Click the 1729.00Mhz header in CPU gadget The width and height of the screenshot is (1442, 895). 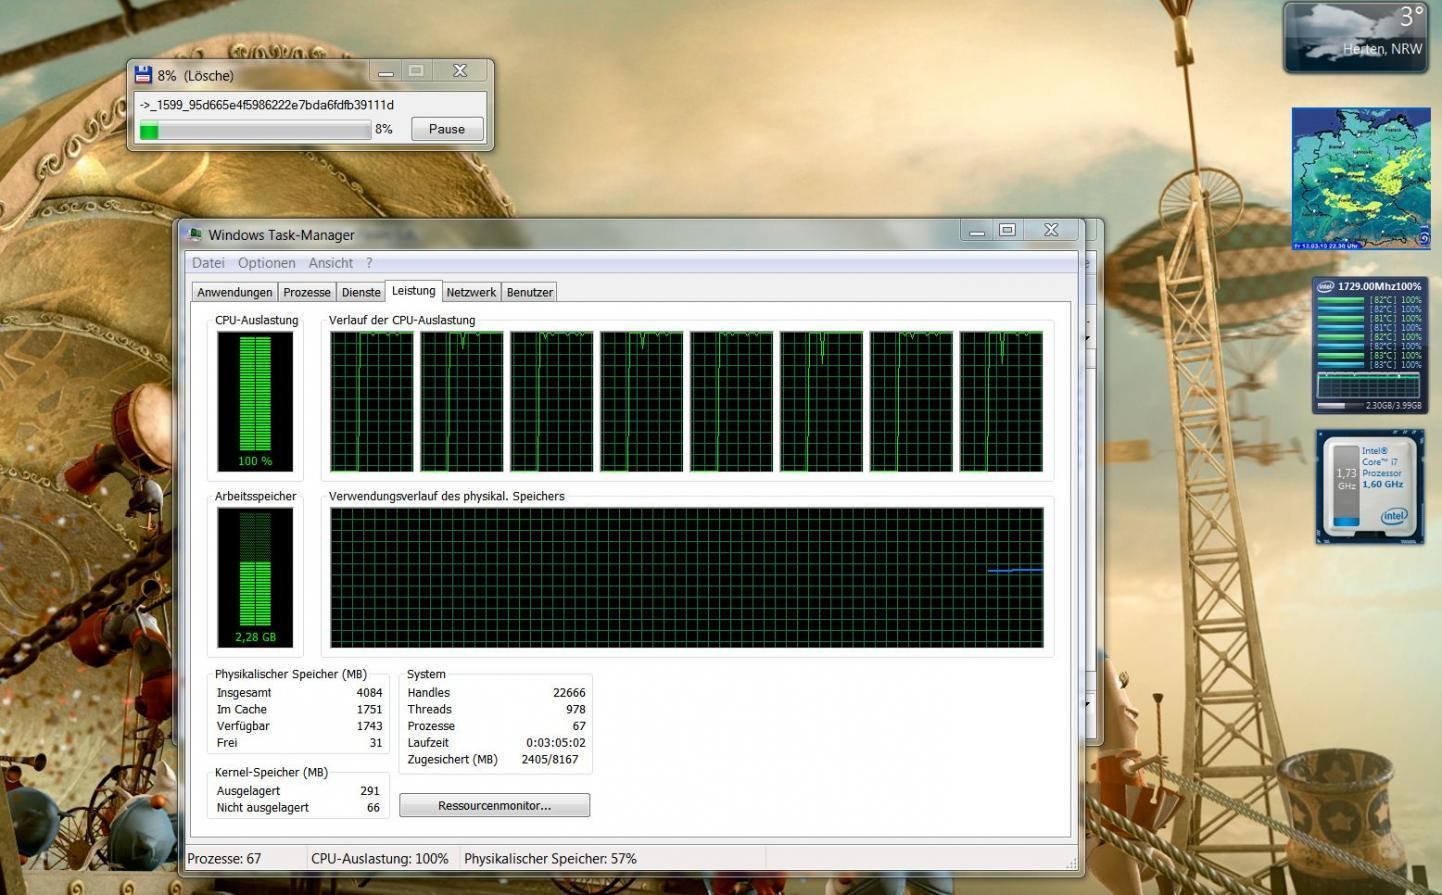coord(1379,286)
